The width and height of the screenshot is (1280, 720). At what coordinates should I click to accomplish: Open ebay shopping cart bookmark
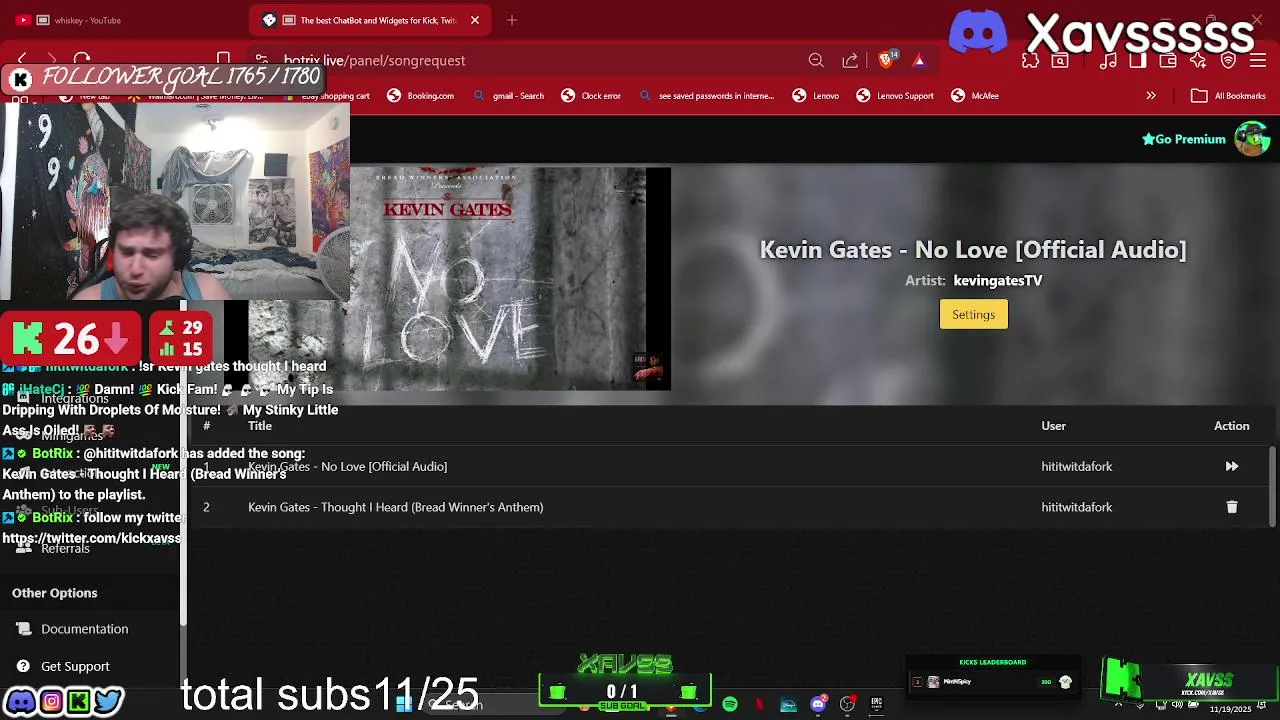[328, 96]
